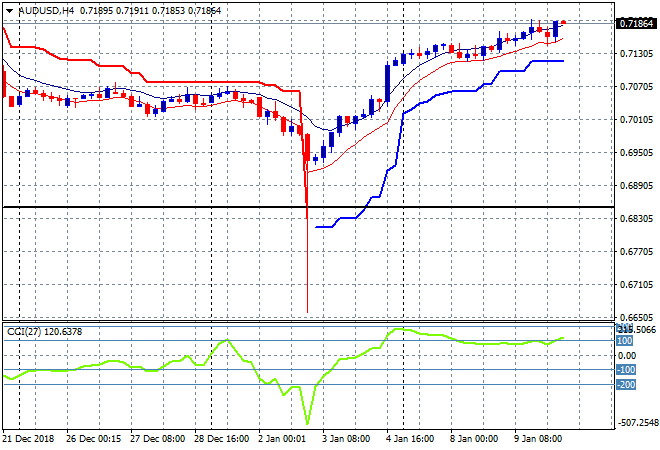Click the -507.2548 CCI axis value

637,423
